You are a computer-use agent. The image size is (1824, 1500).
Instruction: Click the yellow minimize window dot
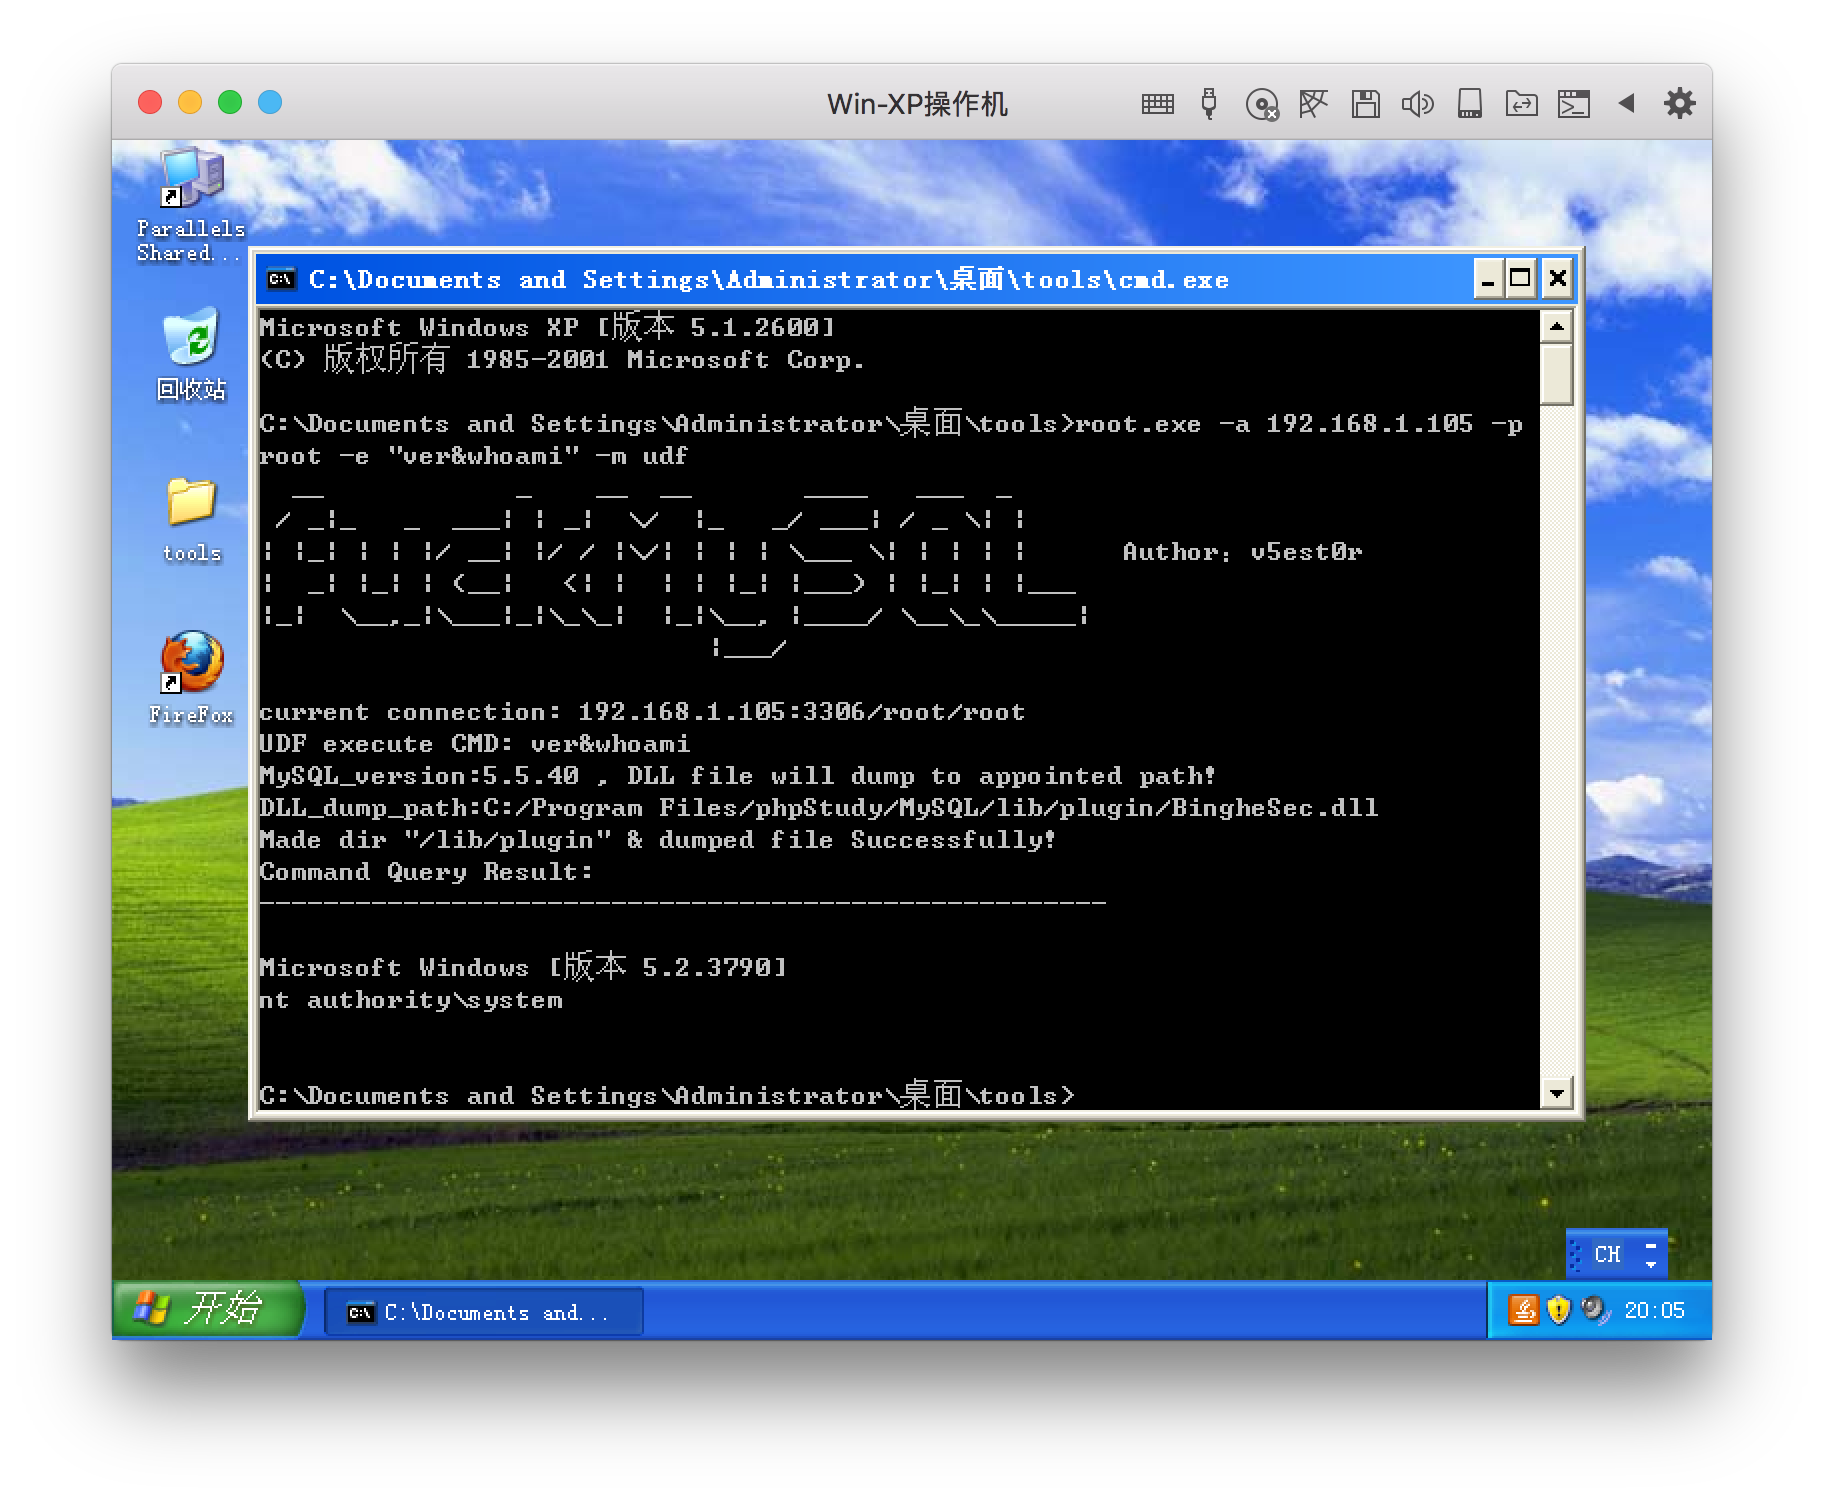click(x=190, y=102)
